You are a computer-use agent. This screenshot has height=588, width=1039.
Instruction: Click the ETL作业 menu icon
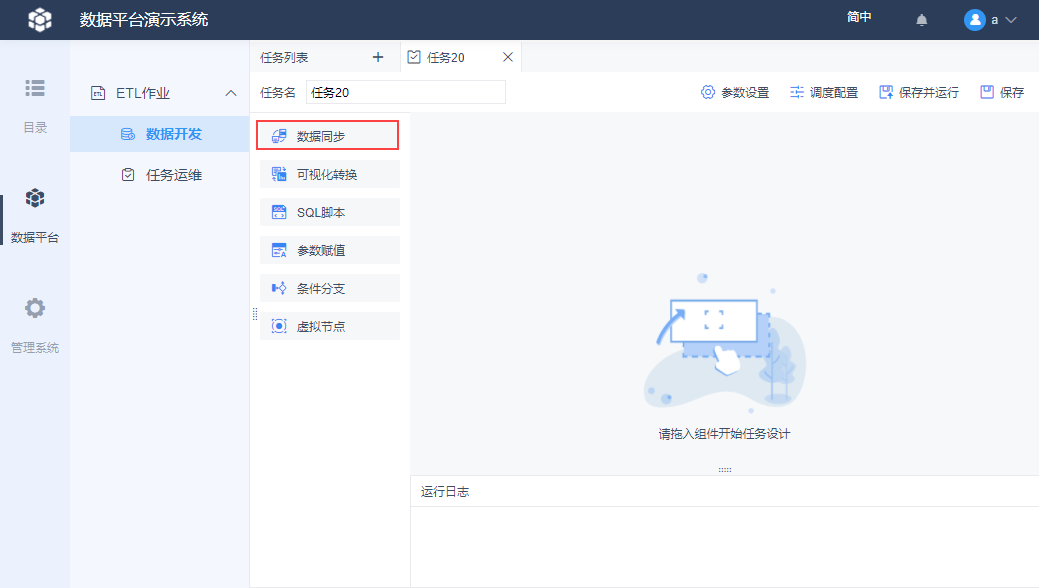point(98,93)
